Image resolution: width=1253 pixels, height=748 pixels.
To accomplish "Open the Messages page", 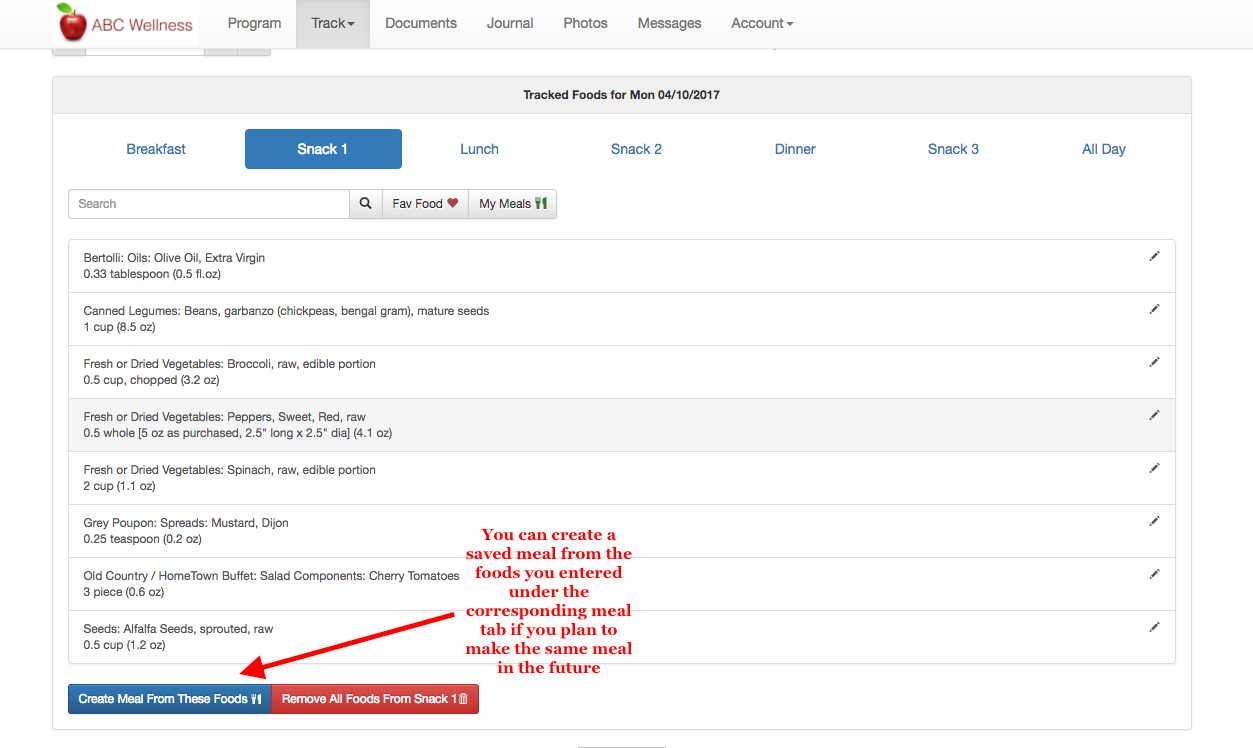I will (669, 23).
